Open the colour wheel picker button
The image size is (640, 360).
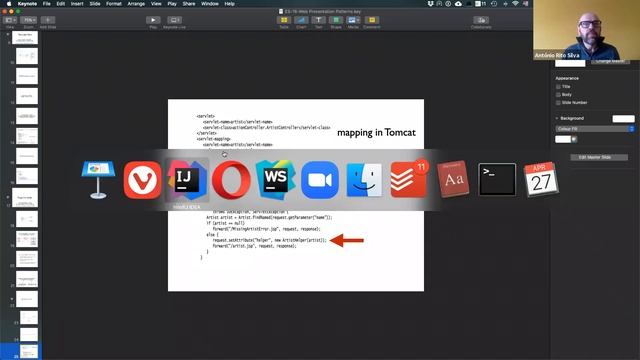574,139
